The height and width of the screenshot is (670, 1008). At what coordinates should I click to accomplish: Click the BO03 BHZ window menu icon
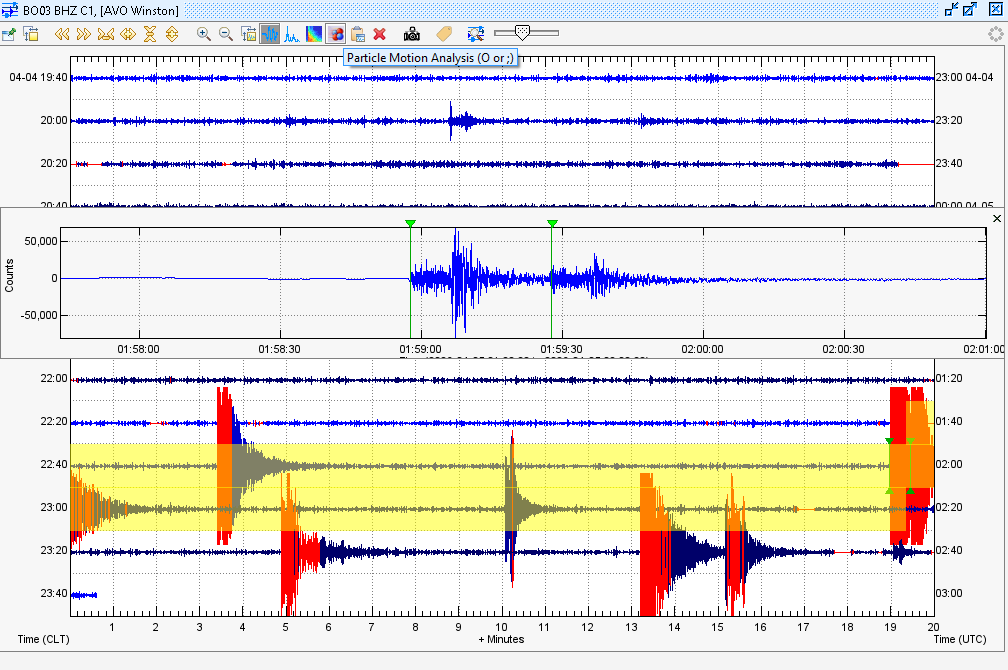[x=10, y=10]
